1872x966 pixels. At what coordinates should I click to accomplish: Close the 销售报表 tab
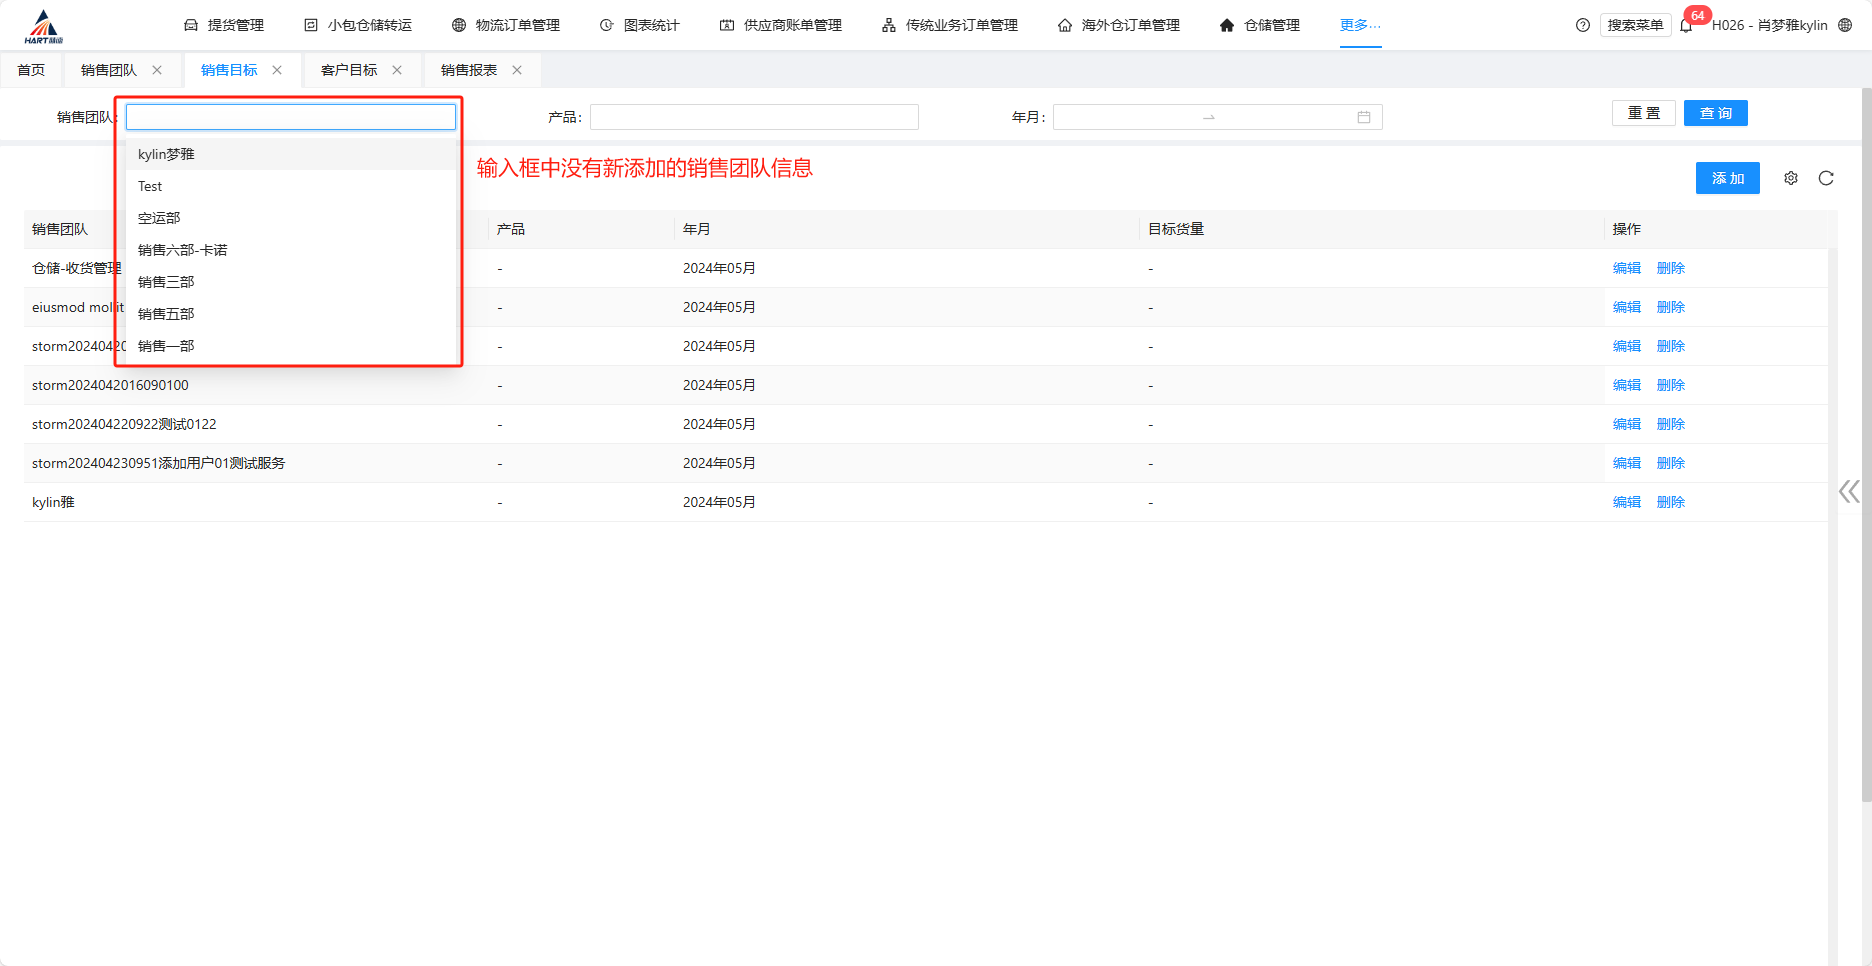[x=517, y=70]
